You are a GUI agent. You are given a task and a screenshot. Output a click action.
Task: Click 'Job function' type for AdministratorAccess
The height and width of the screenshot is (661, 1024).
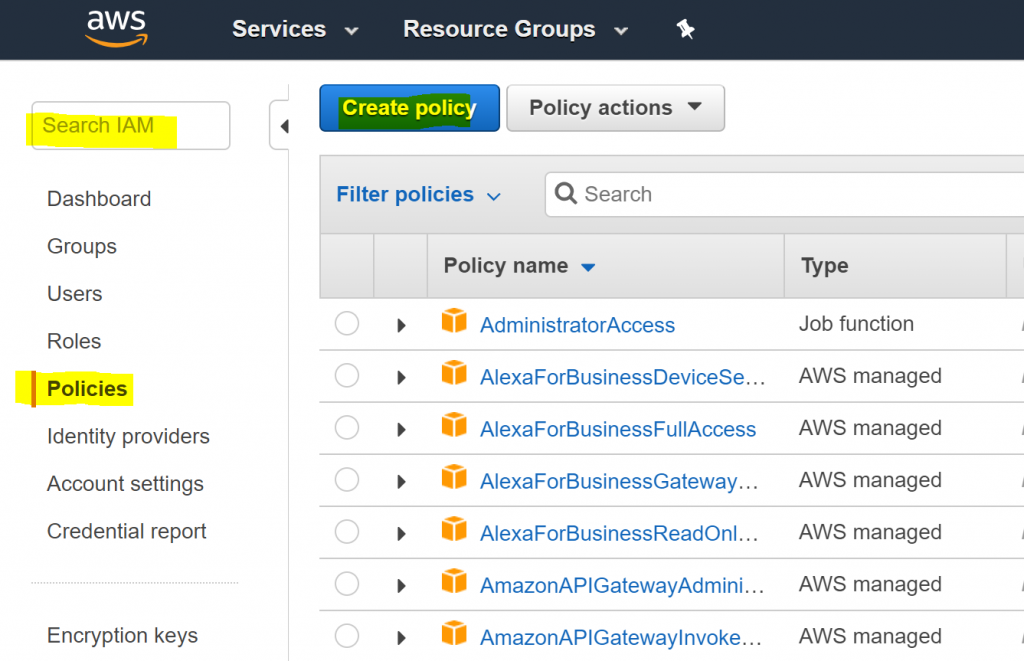[856, 324]
